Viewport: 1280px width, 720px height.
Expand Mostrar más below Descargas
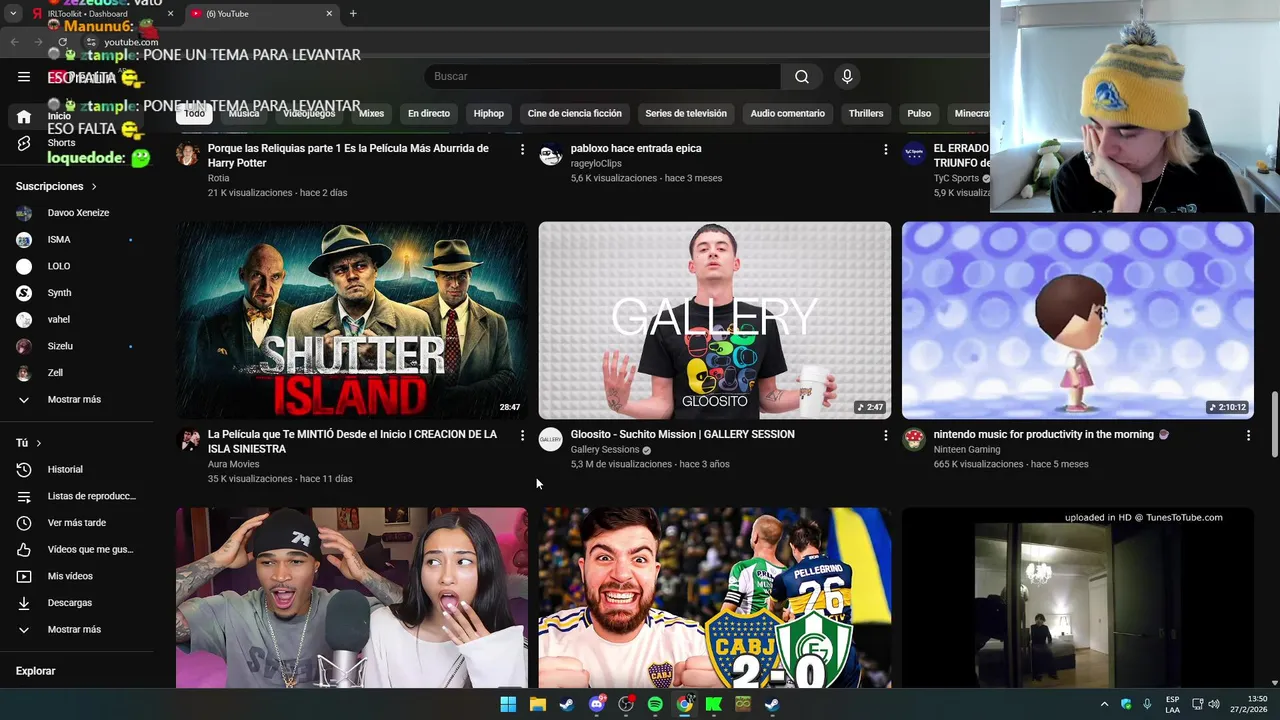point(75,630)
